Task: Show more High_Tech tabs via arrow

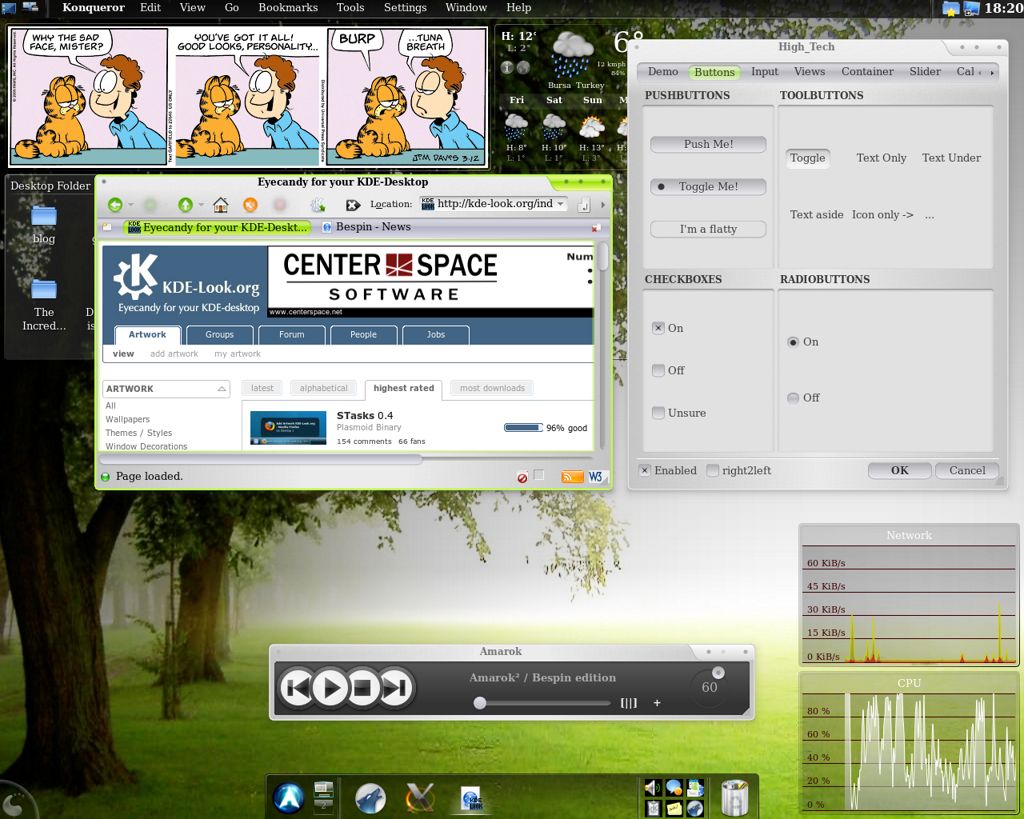Action: click(x=992, y=72)
